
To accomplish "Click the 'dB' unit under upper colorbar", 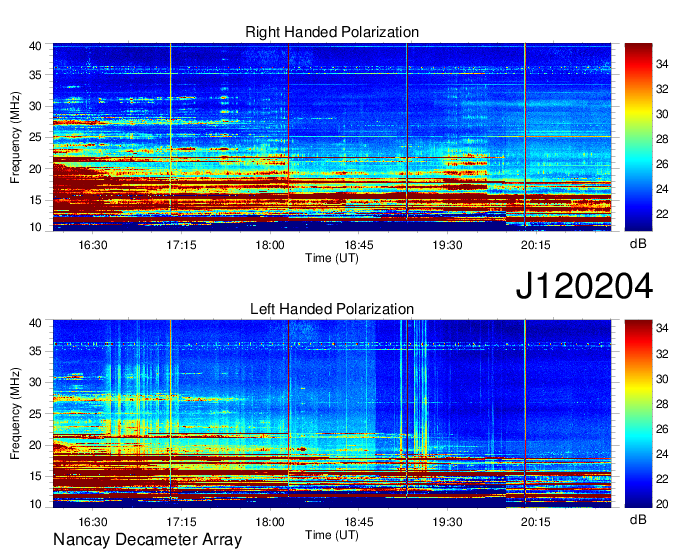I will tap(638, 244).
